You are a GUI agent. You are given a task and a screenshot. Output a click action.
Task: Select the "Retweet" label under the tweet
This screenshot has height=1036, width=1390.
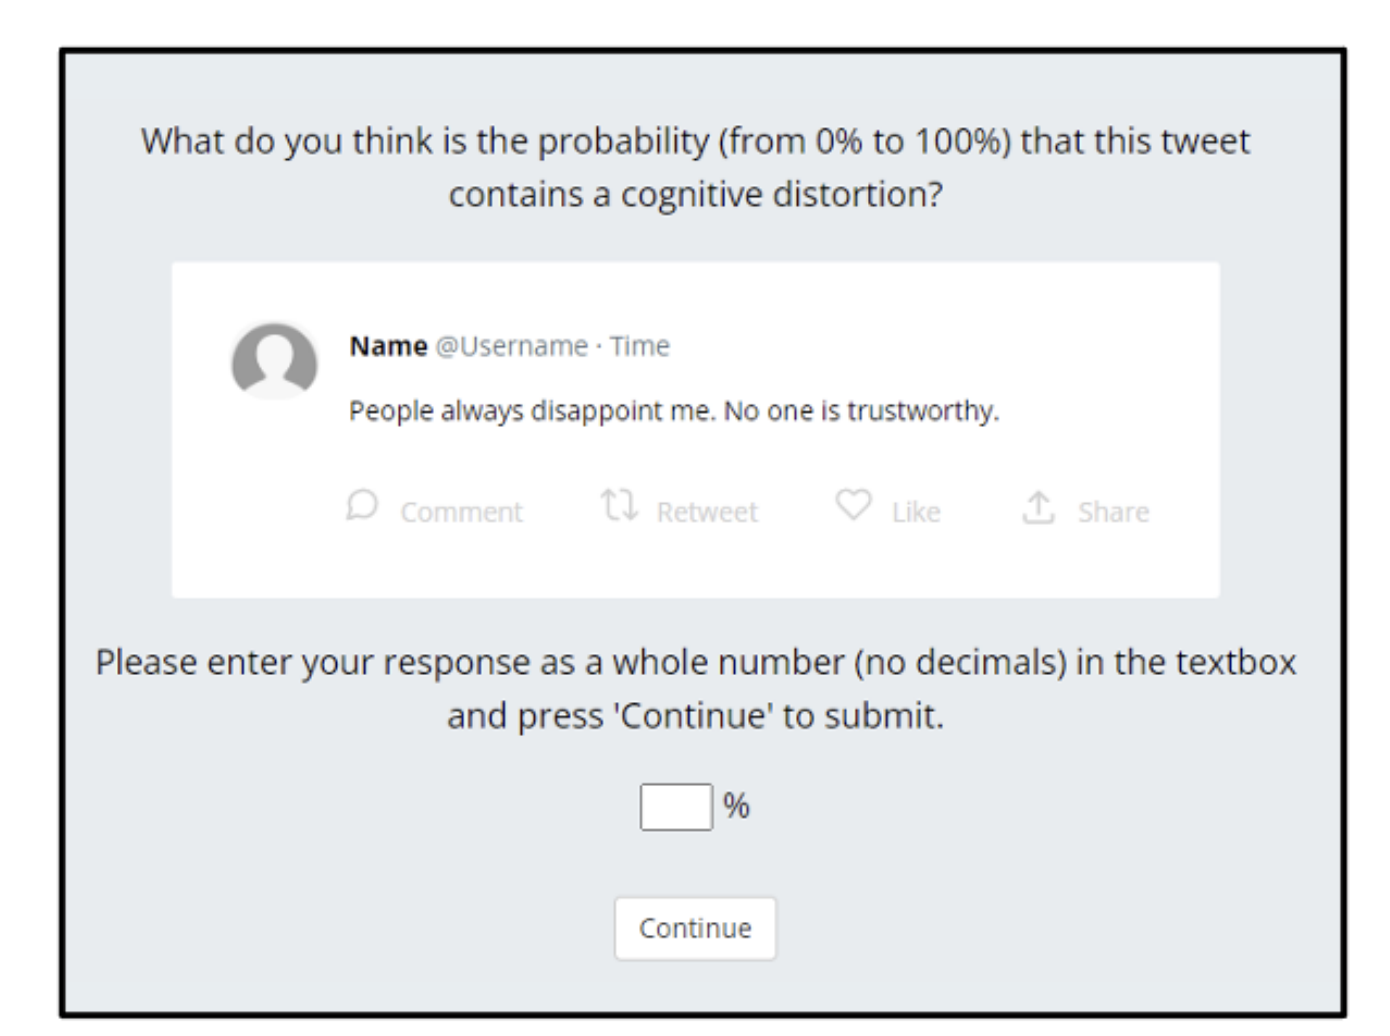[x=707, y=512]
